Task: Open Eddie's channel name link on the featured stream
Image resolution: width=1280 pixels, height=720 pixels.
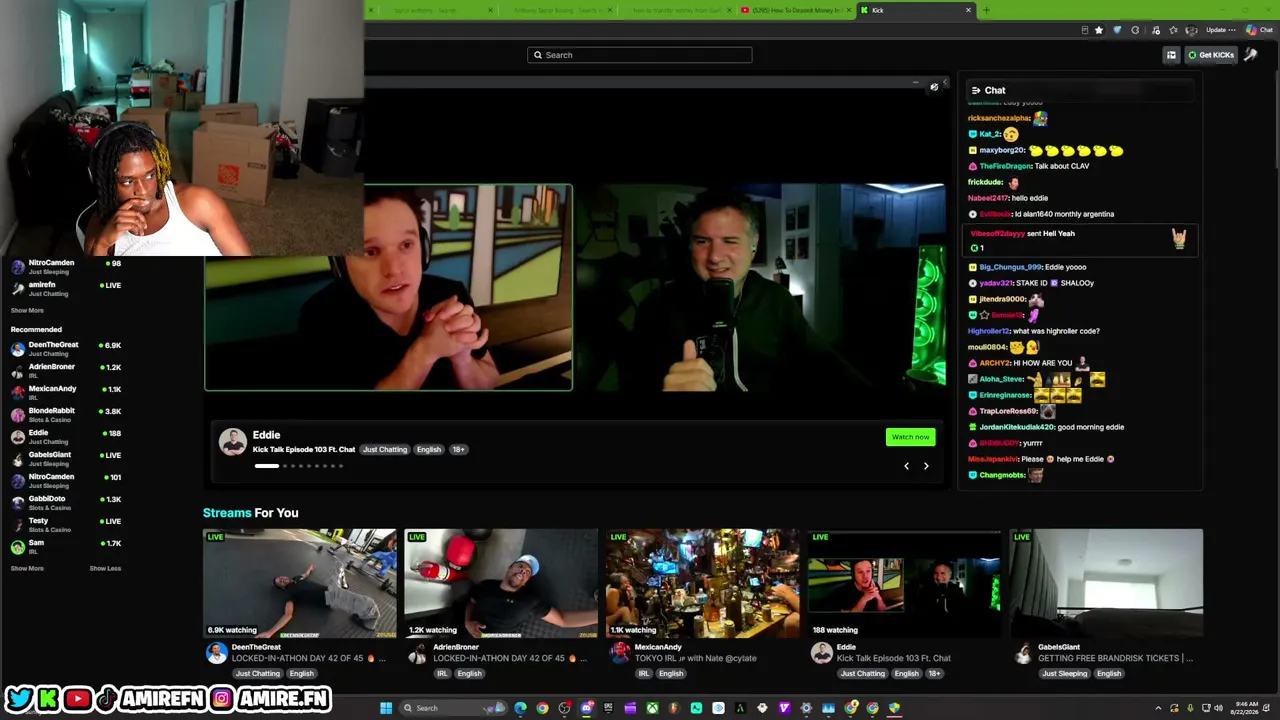Action: (266, 435)
